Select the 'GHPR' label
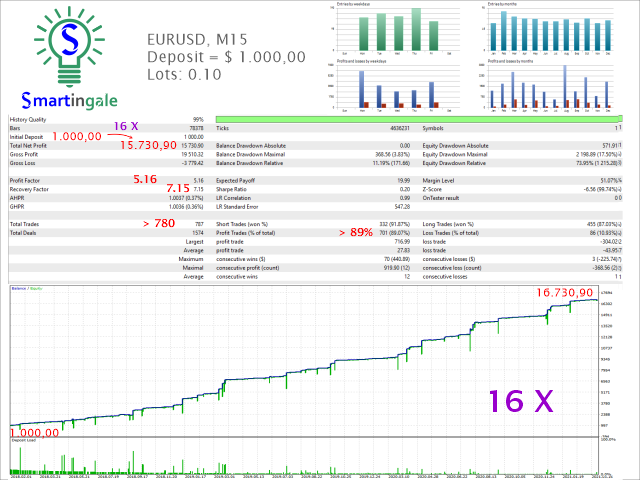640x480 pixels. [17, 207]
